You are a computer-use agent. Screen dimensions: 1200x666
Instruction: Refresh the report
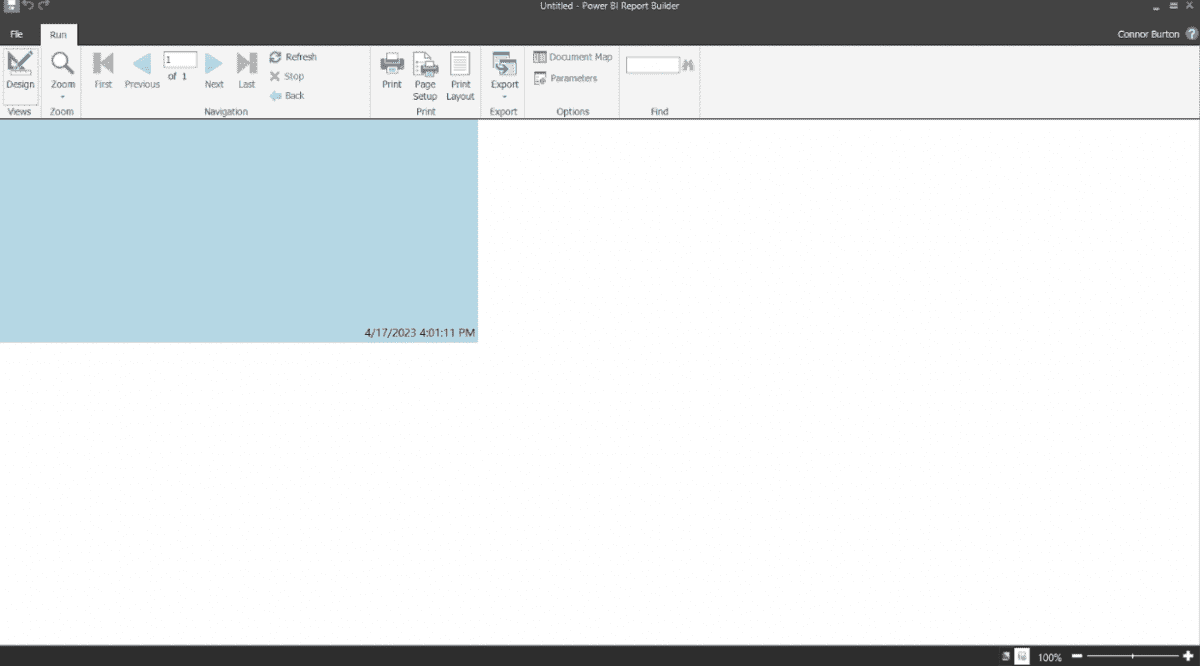293,57
